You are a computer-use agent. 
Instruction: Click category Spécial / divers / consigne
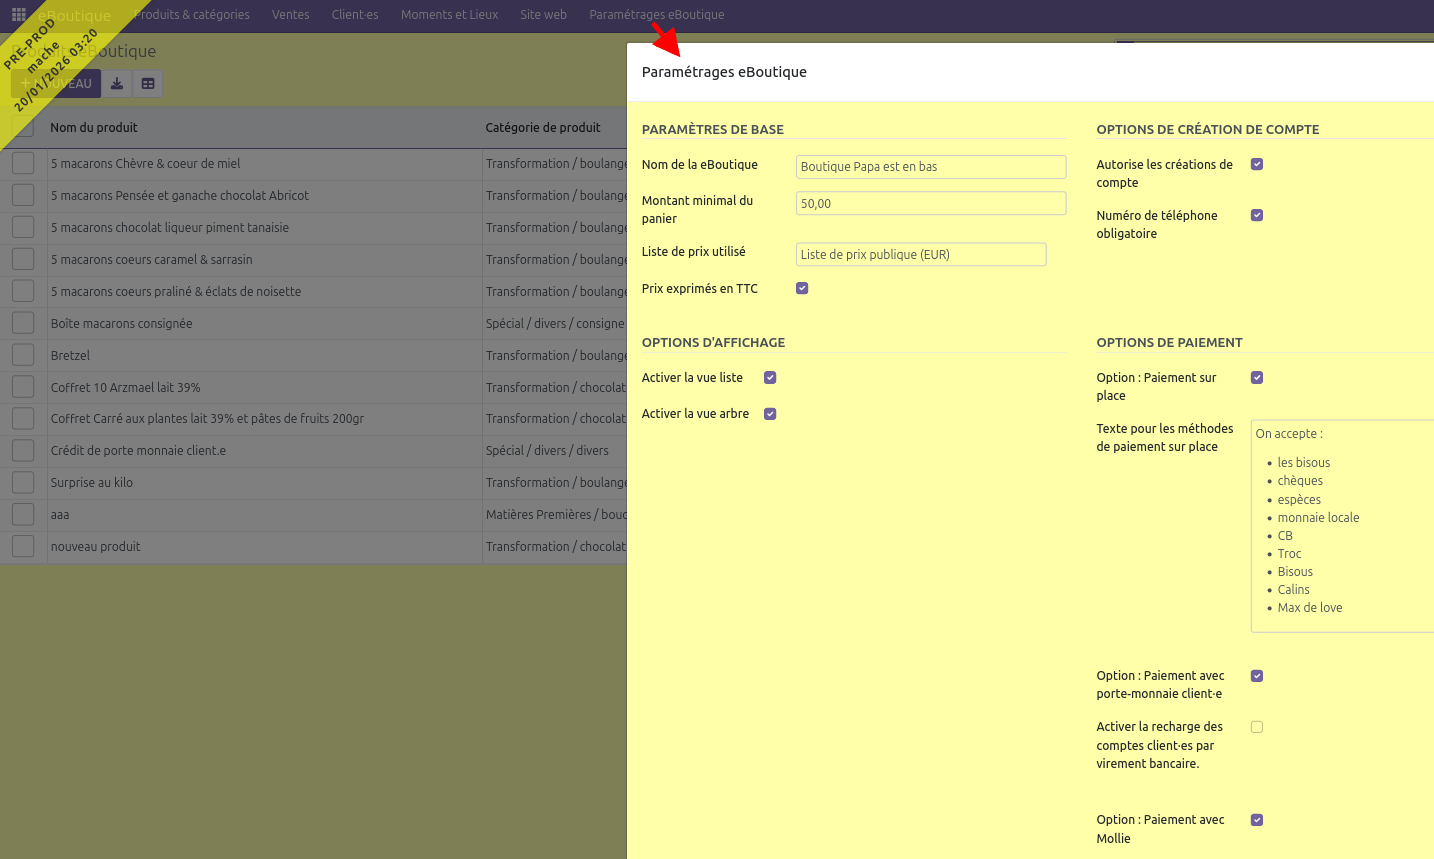pyautogui.click(x=555, y=324)
